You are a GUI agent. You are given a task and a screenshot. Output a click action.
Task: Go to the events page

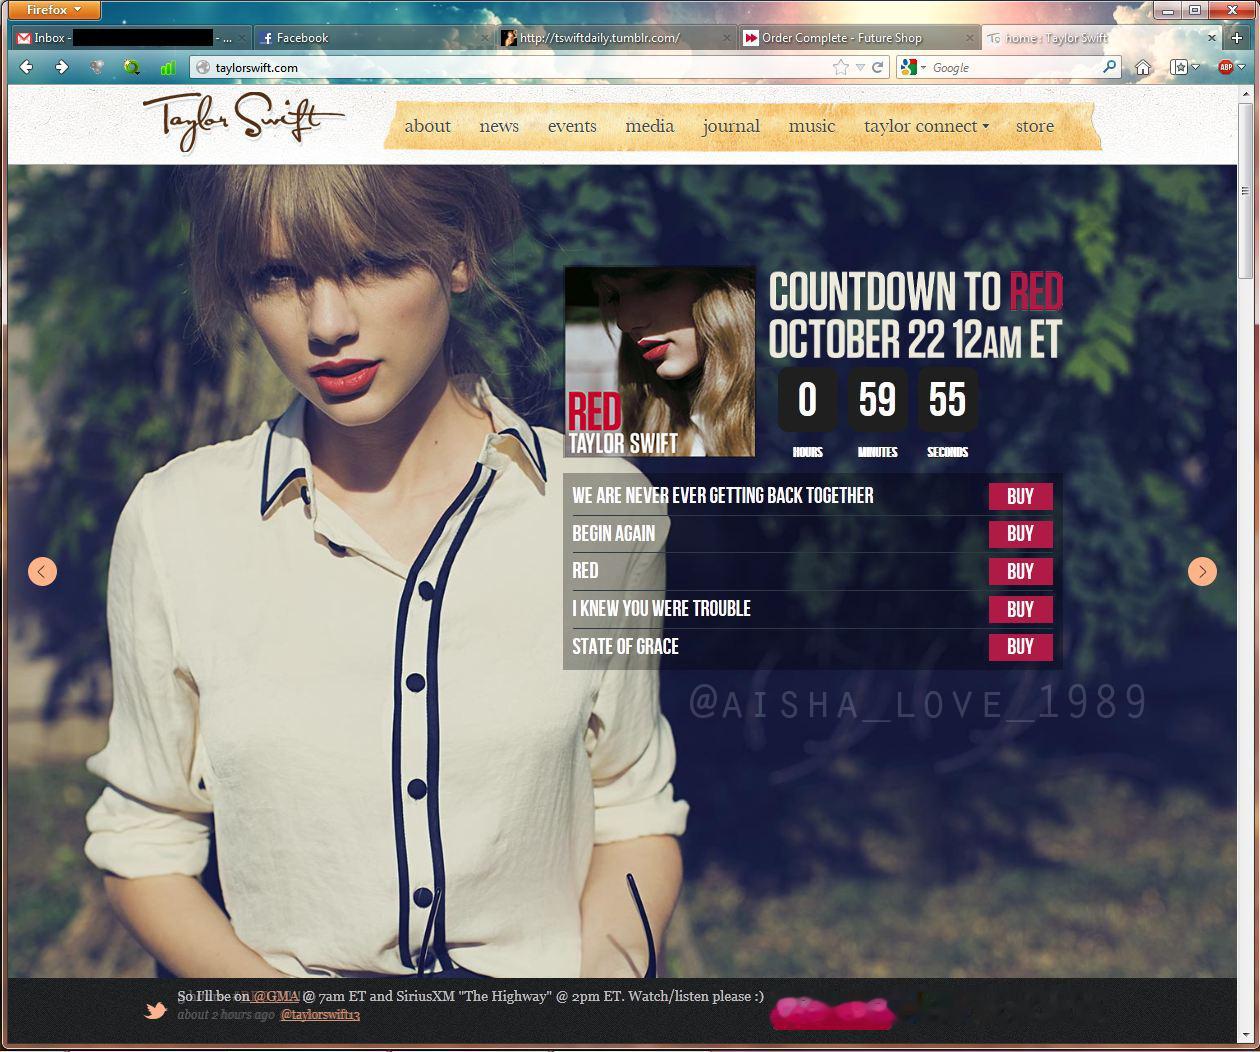point(572,126)
